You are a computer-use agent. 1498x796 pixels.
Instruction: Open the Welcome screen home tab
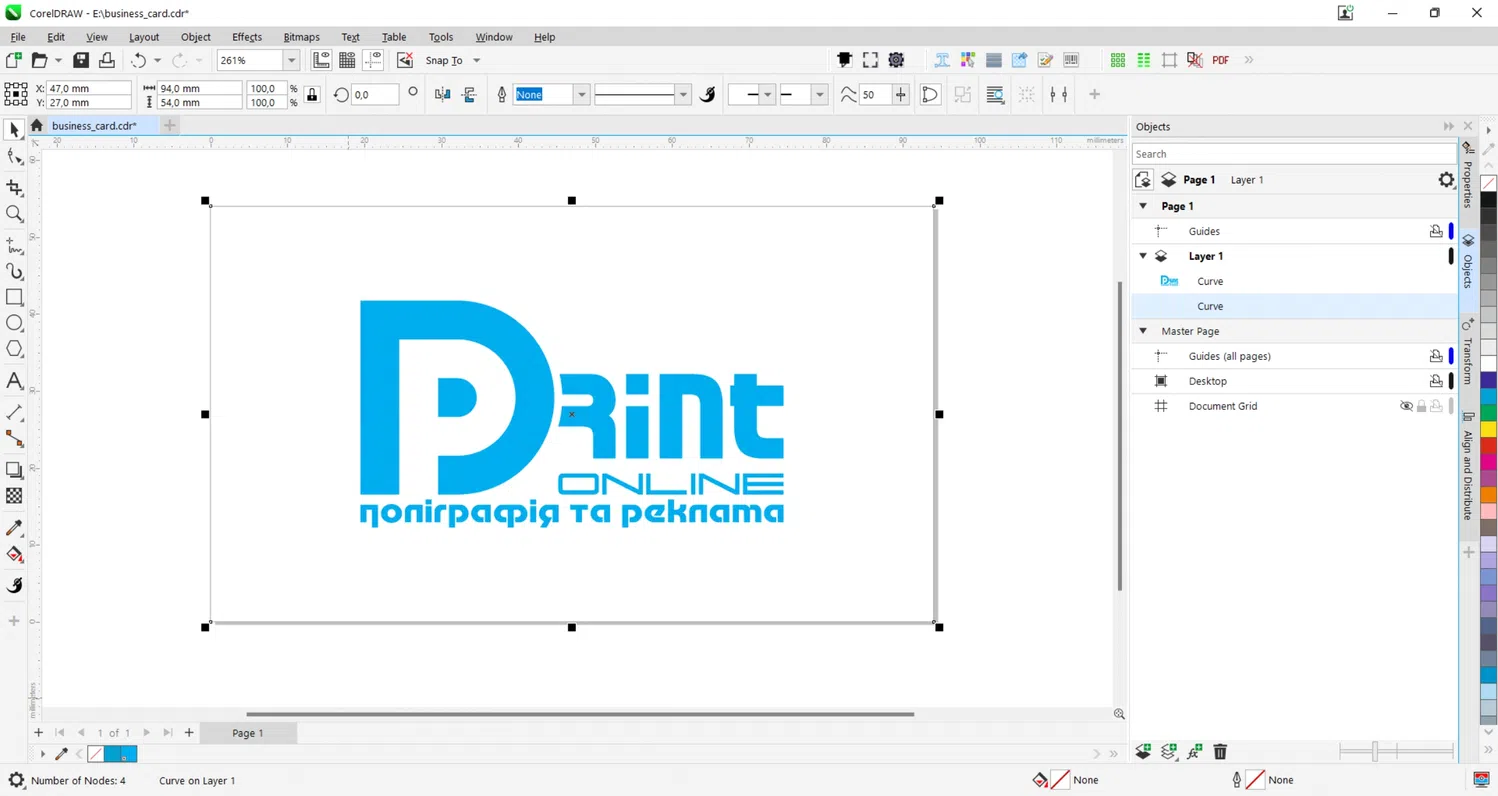click(37, 126)
